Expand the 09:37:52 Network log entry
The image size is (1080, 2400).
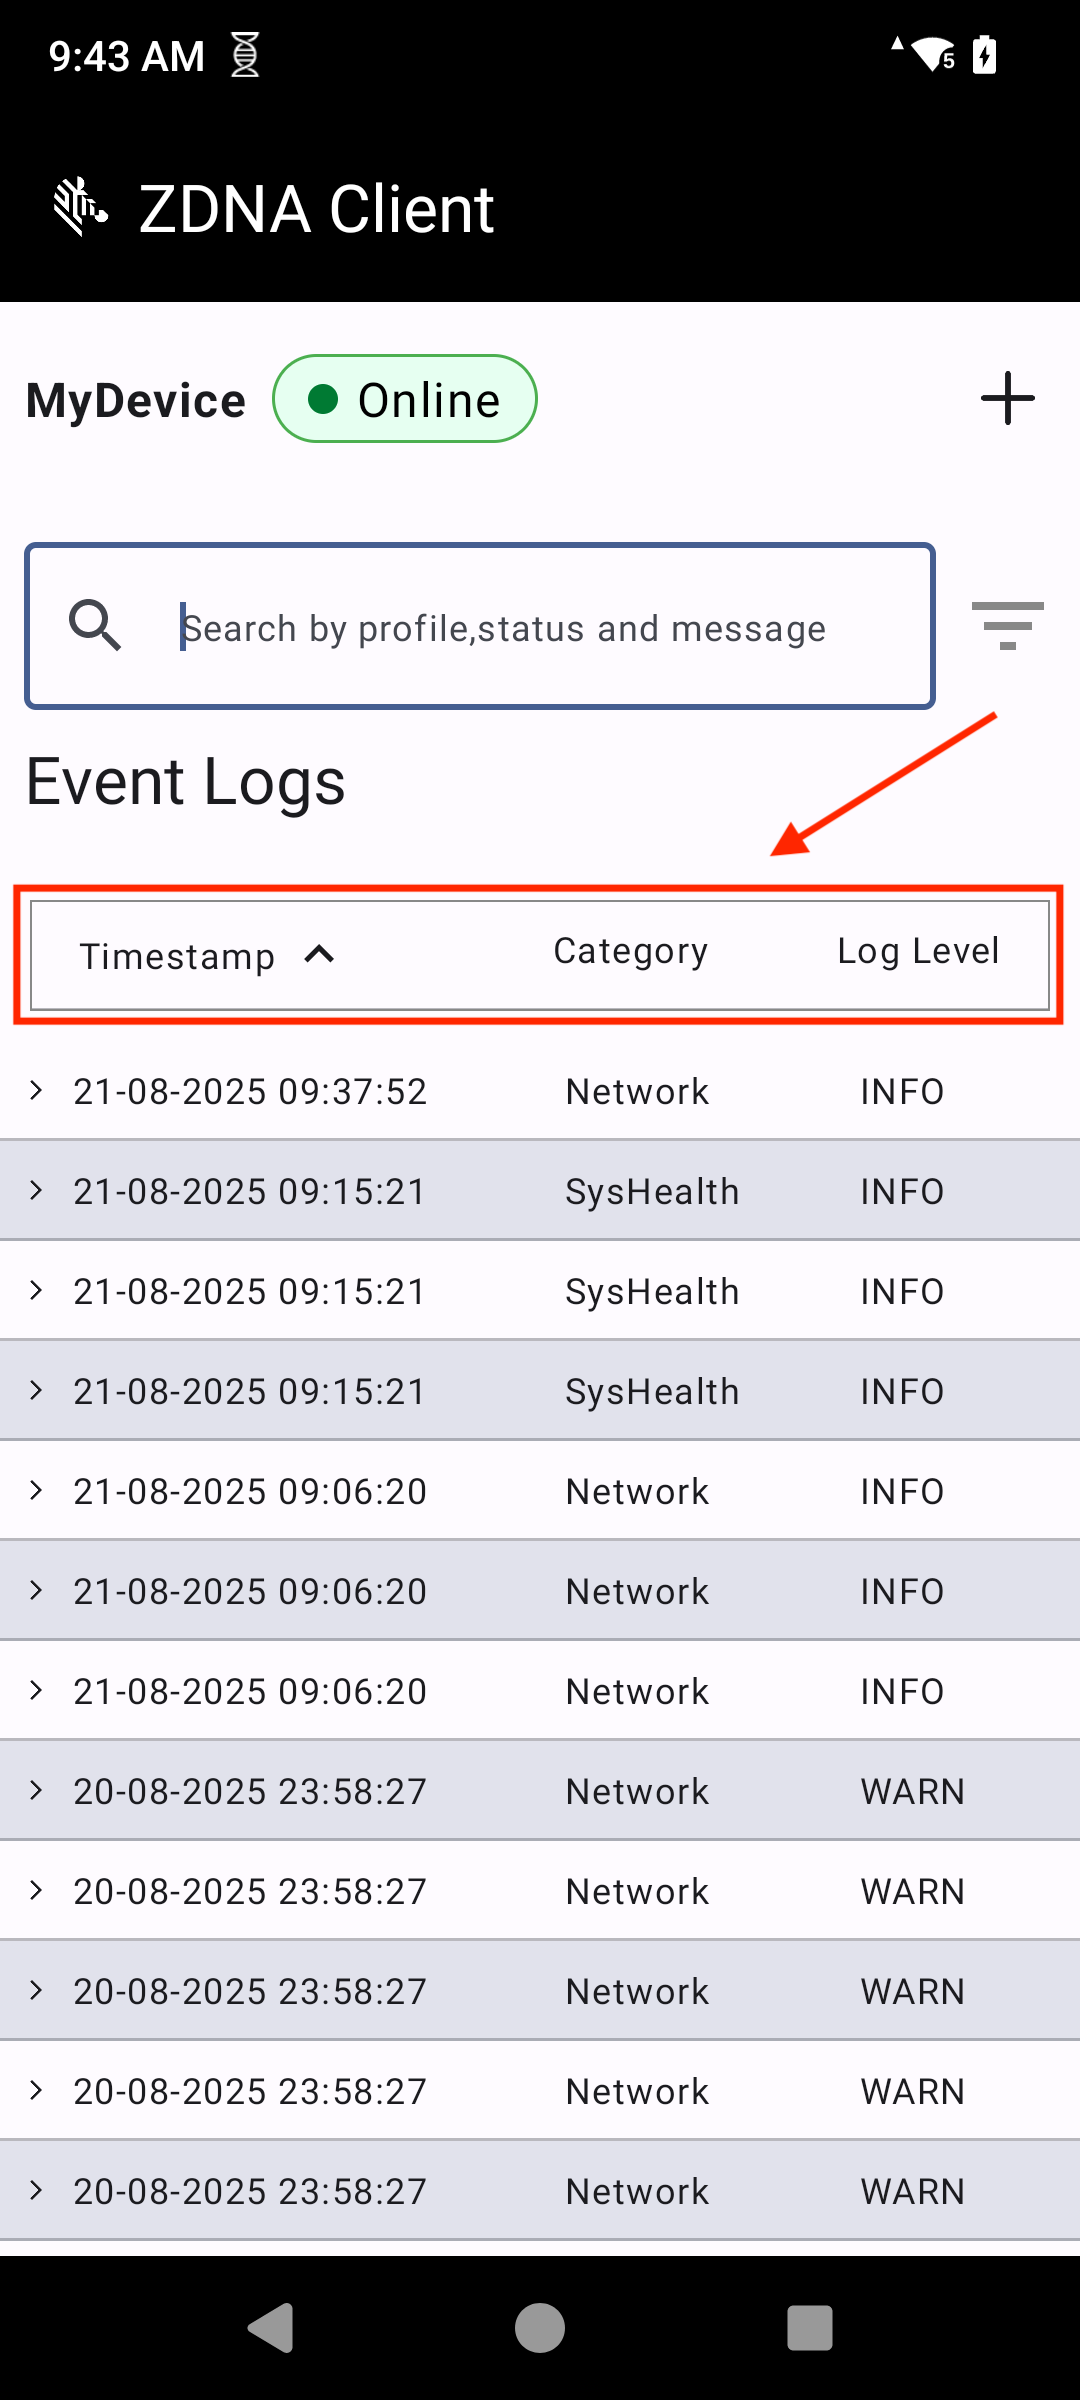coord(37,1091)
